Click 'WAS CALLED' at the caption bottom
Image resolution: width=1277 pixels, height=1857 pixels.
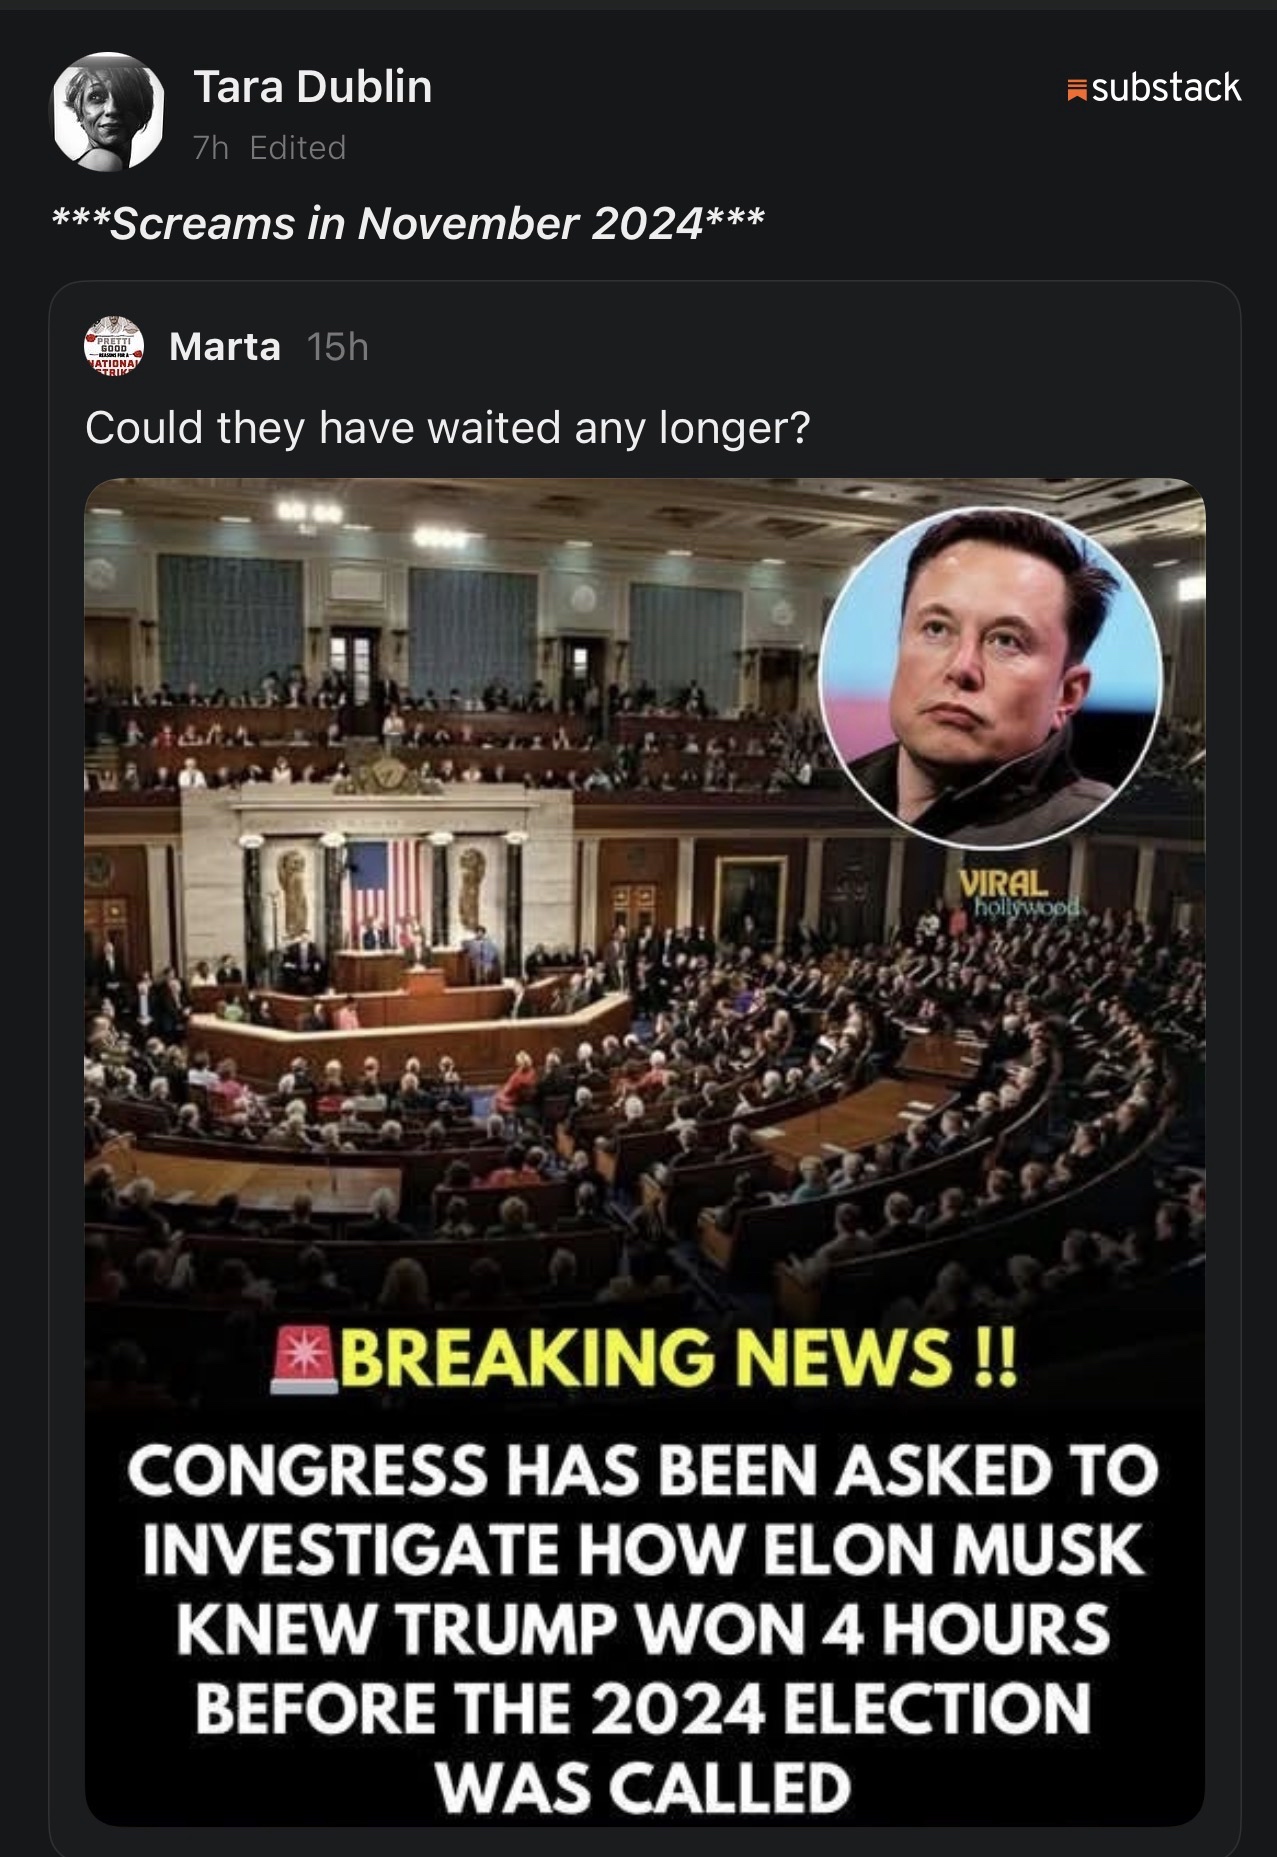pyautogui.click(x=643, y=1787)
